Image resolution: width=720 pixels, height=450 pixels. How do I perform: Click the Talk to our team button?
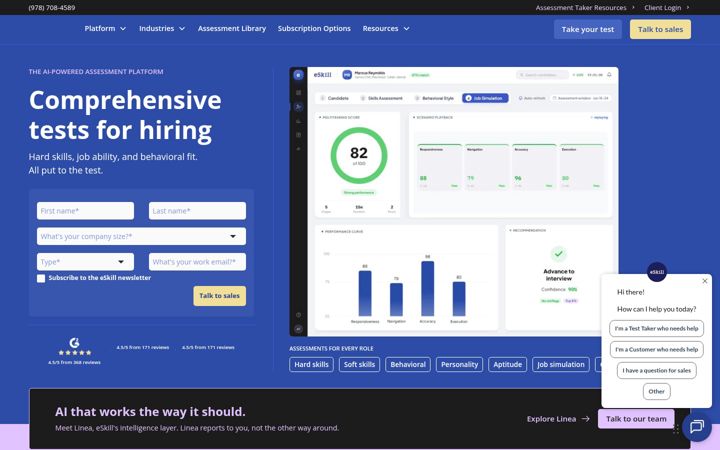pyautogui.click(x=636, y=419)
